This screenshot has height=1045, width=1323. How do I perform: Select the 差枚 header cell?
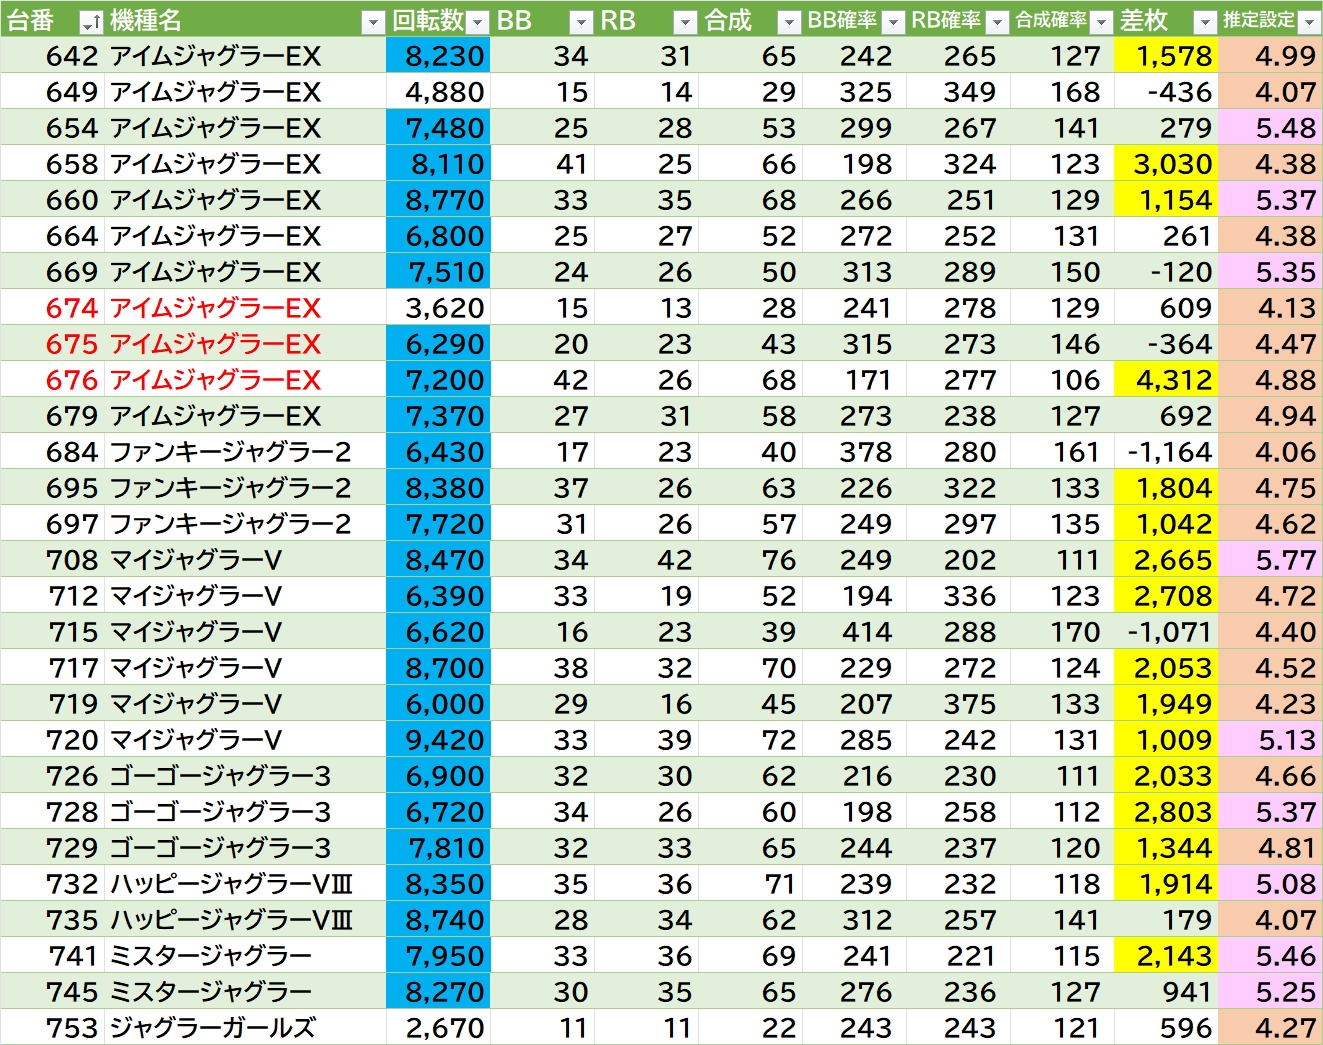pyautogui.click(x=1166, y=20)
